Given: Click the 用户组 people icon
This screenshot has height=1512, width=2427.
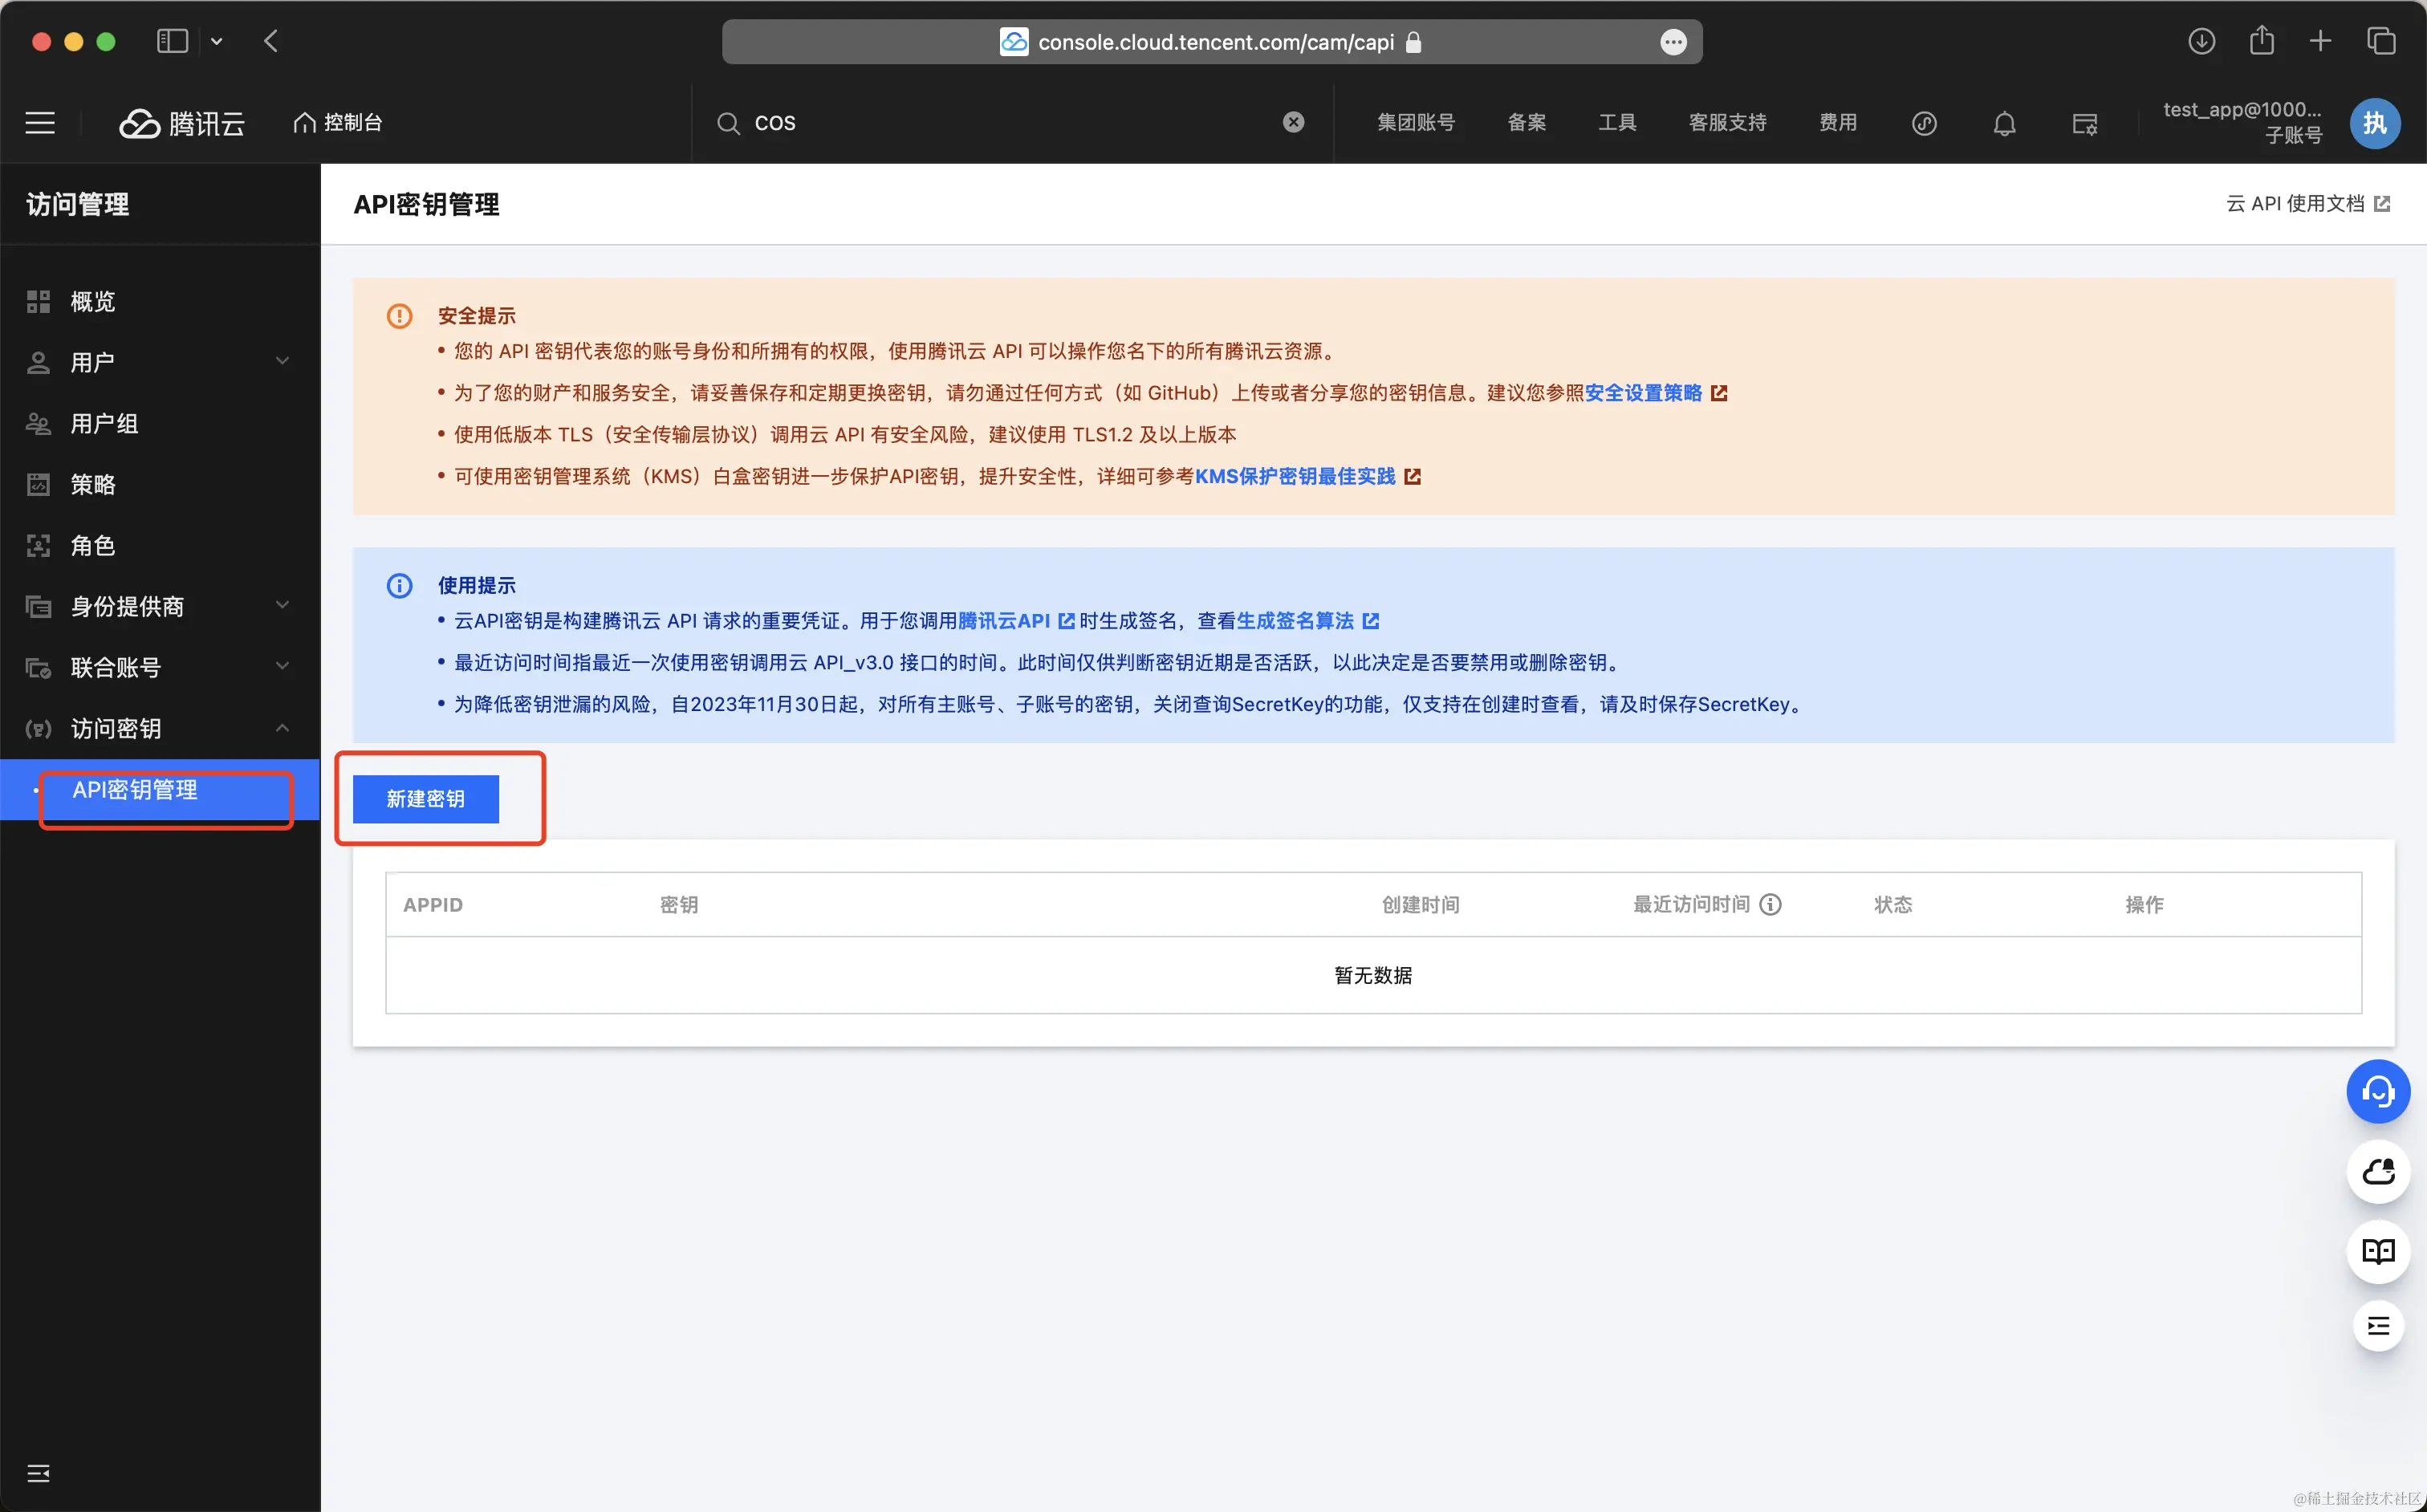Looking at the screenshot, I should [38, 423].
